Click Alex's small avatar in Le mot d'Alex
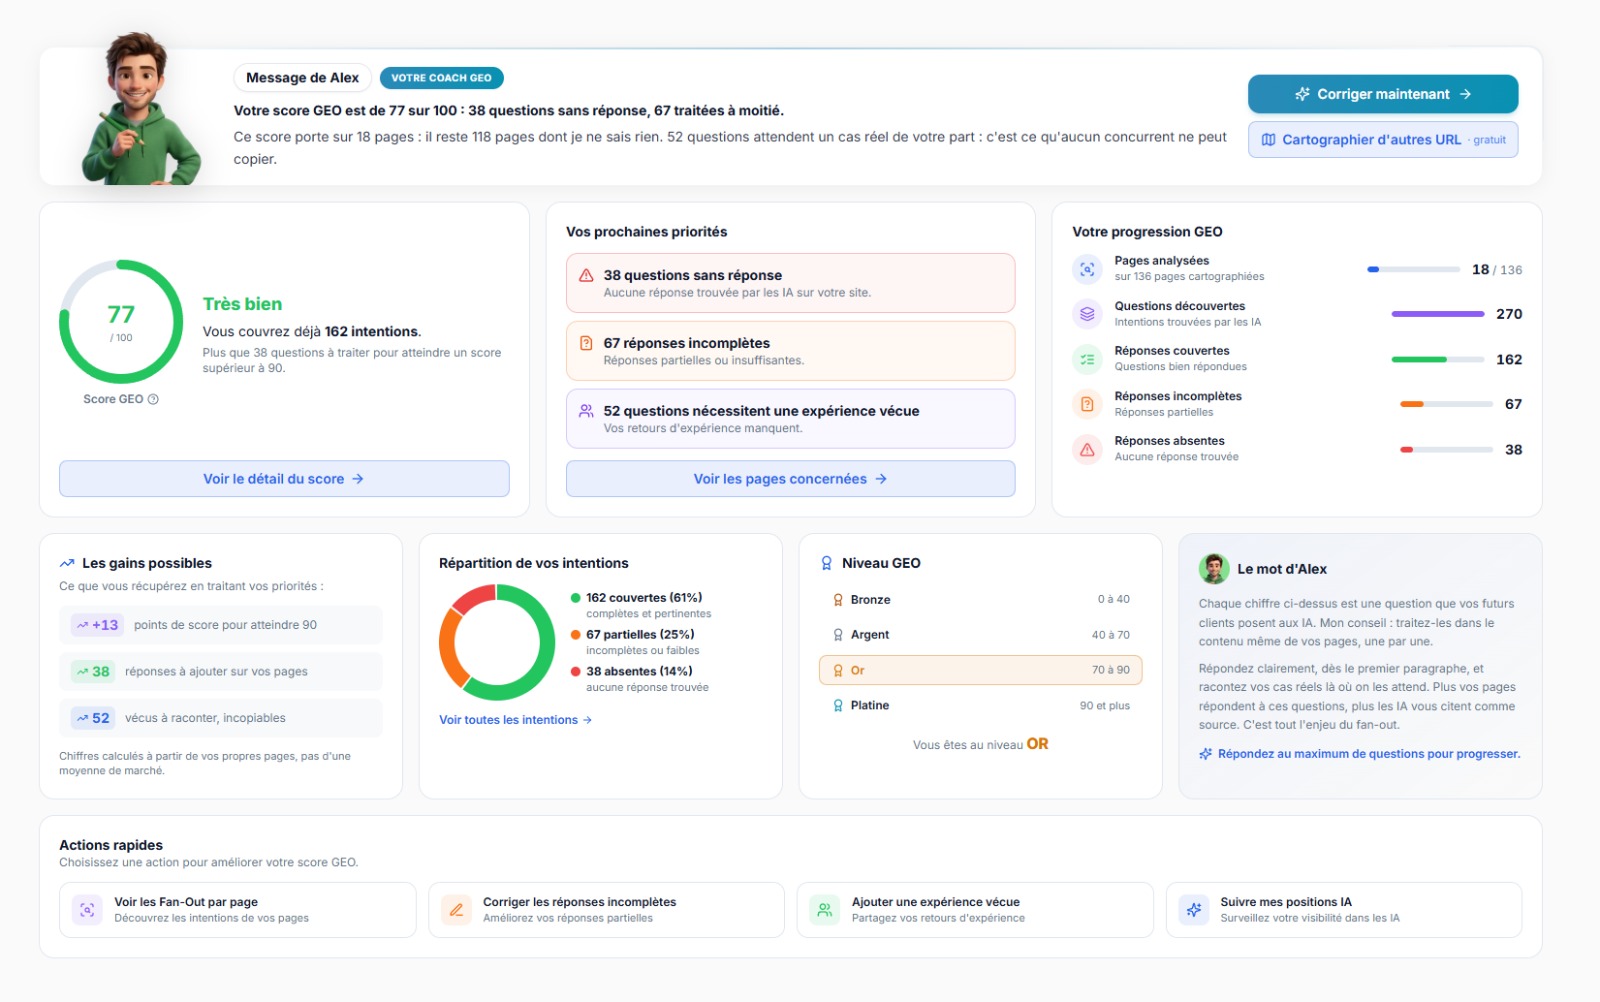The width and height of the screenshot is (1600, 1002). [1214, 569]
